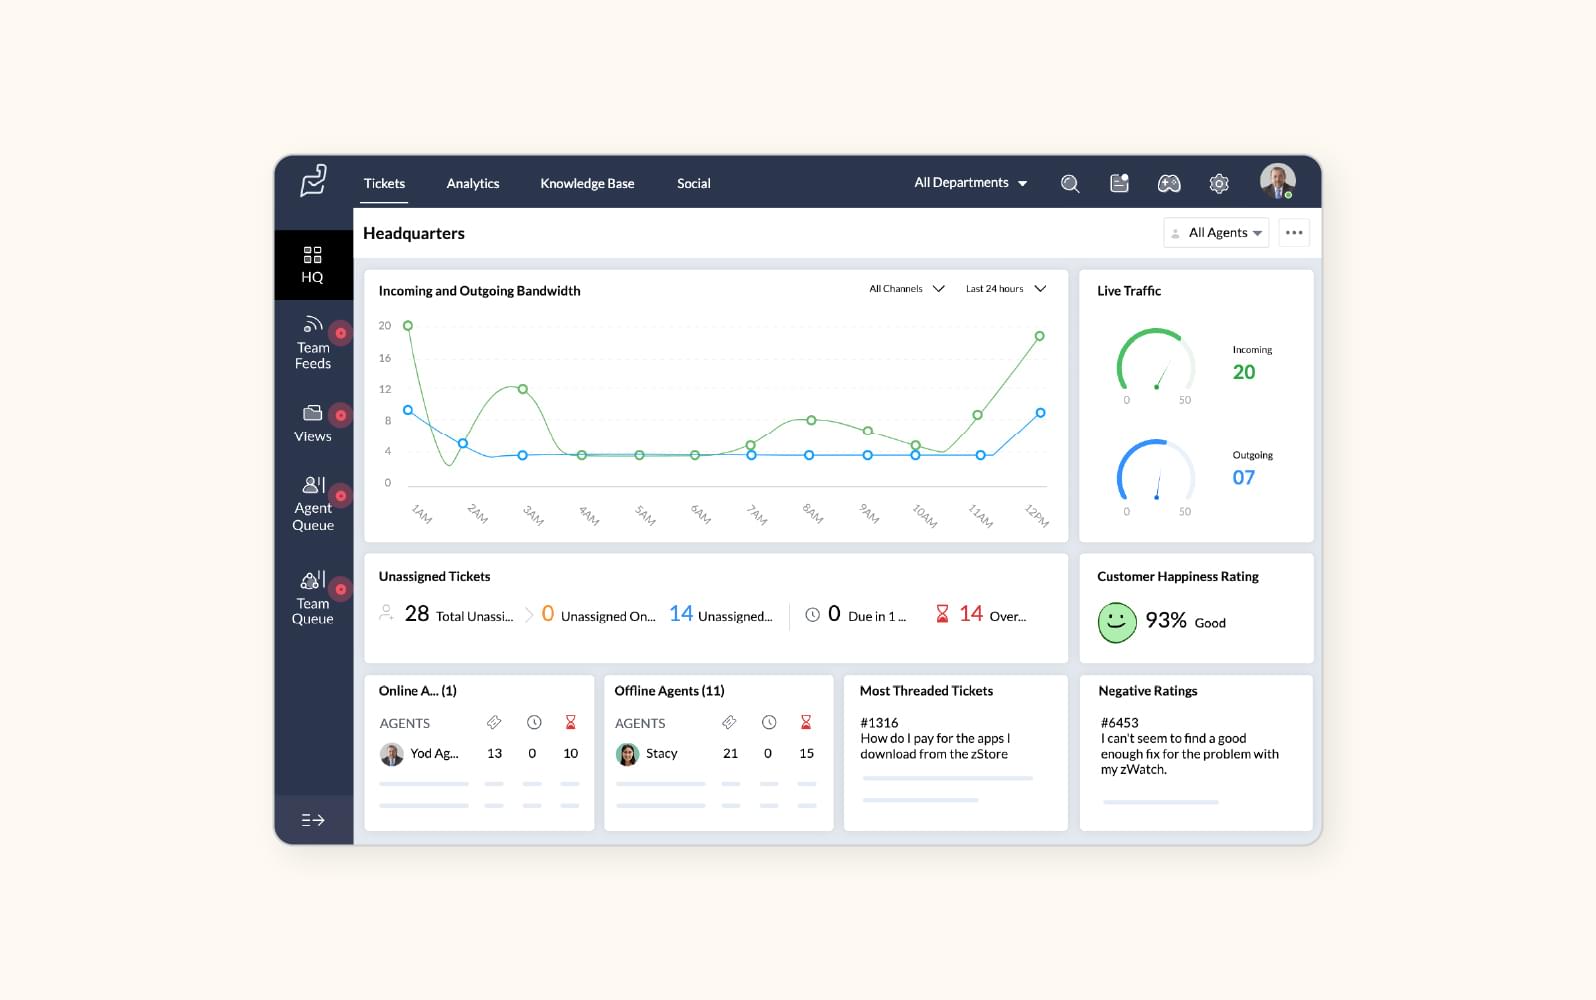The height and width of the screenshot is (1000, 1596).
Task: Click 28 Total Unassigned tickets
Action: (458, 614)
